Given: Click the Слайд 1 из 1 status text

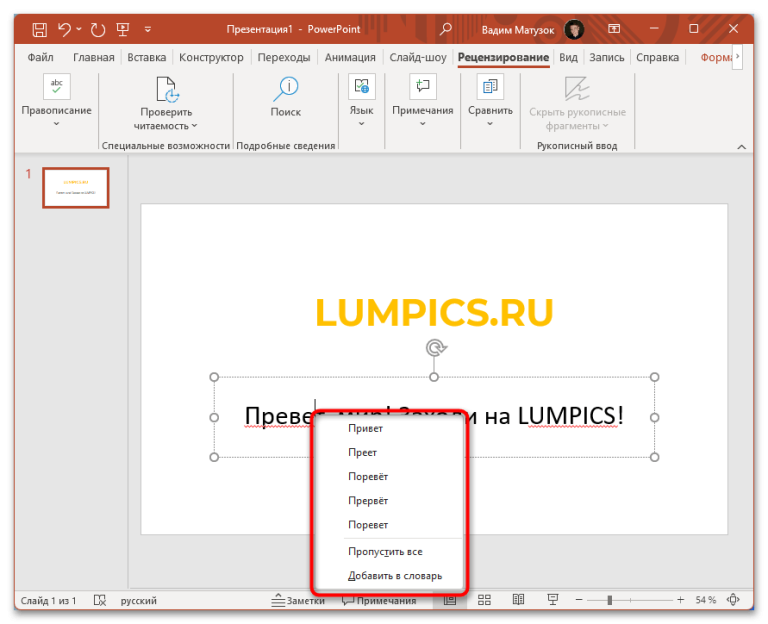Looking at the screenshot, I should pyautogui.click(x=48, y=600).
